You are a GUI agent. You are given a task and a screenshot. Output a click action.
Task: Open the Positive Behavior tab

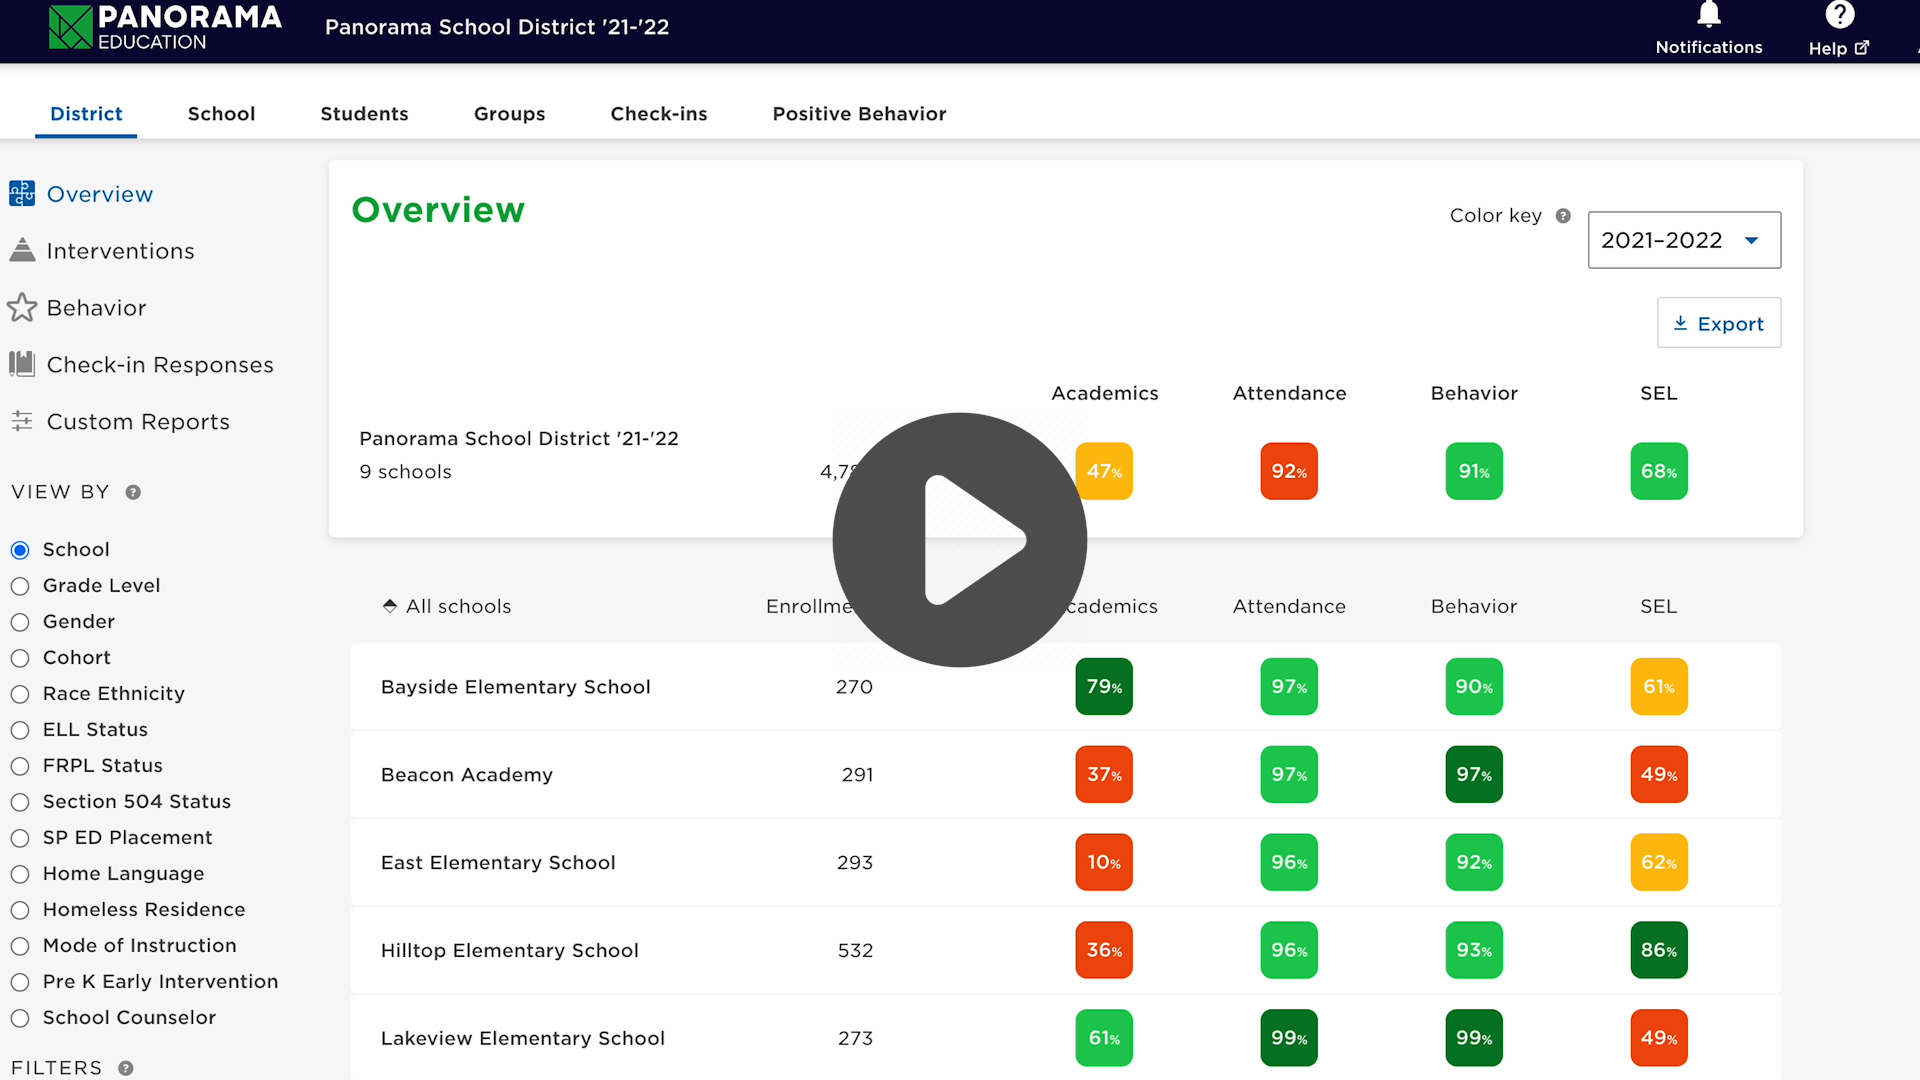[859, 114]
